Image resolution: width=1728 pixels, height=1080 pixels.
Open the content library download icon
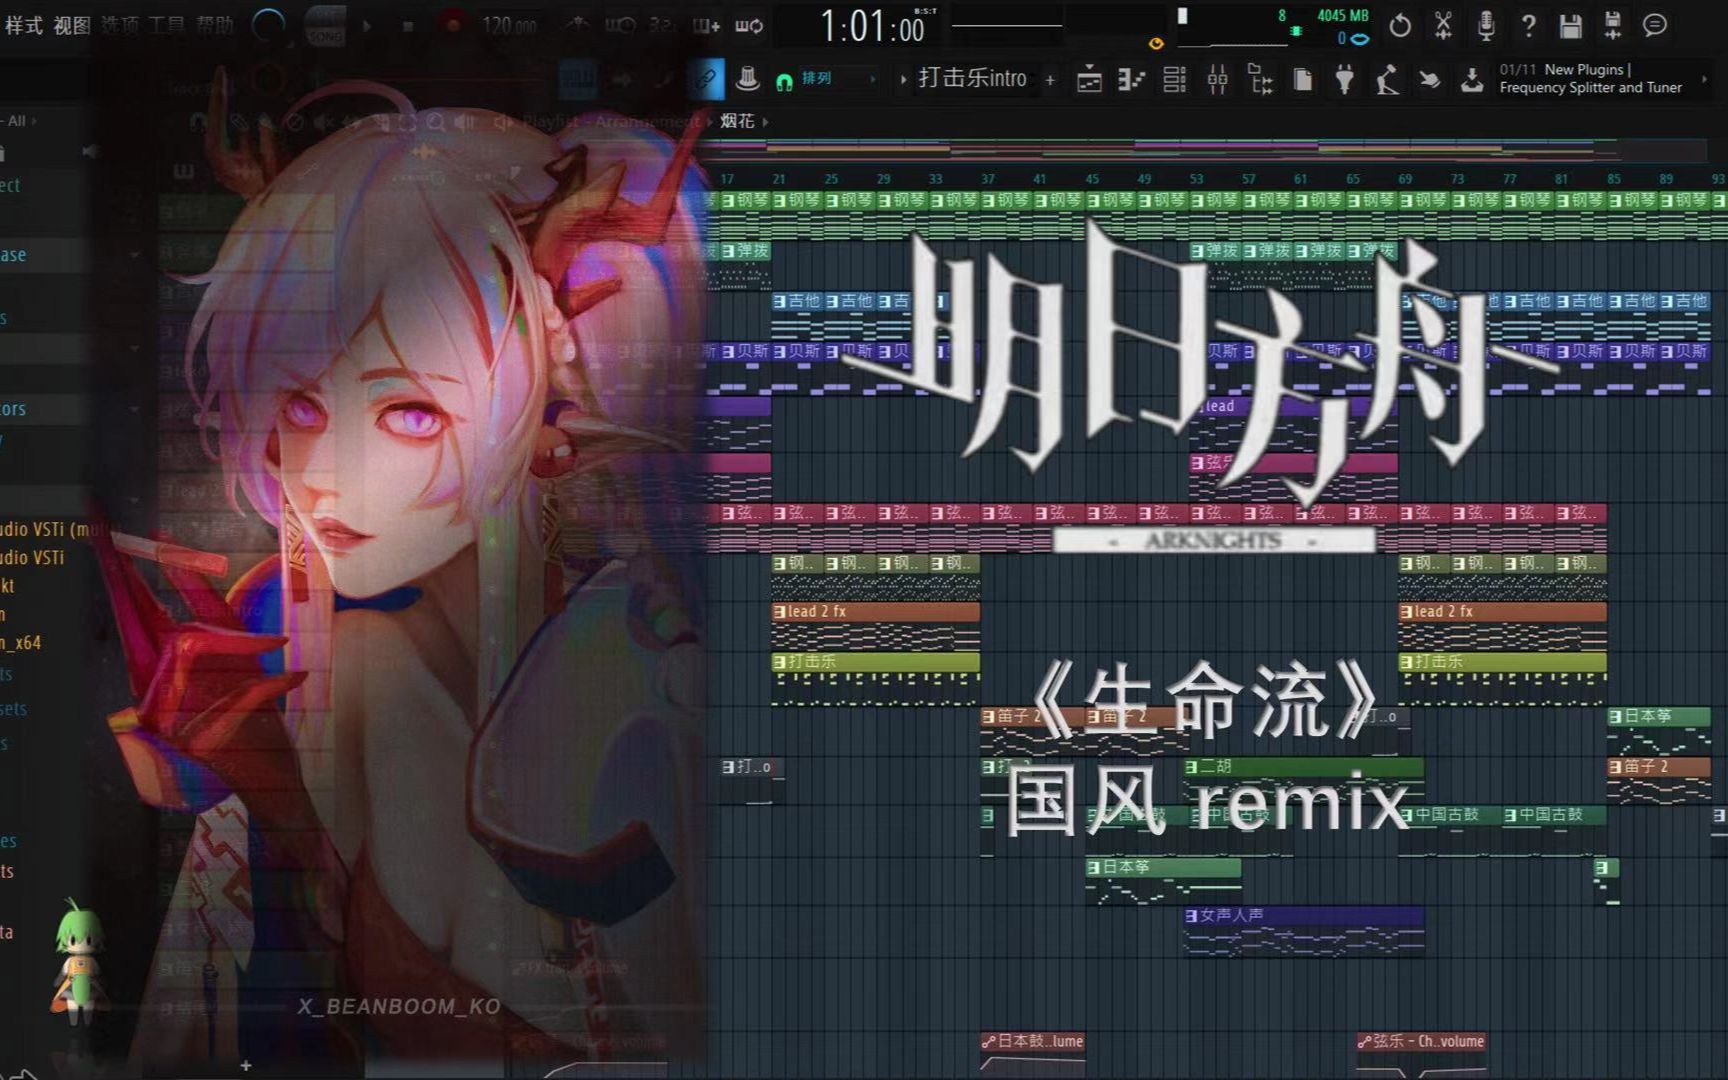[1472, 80]
